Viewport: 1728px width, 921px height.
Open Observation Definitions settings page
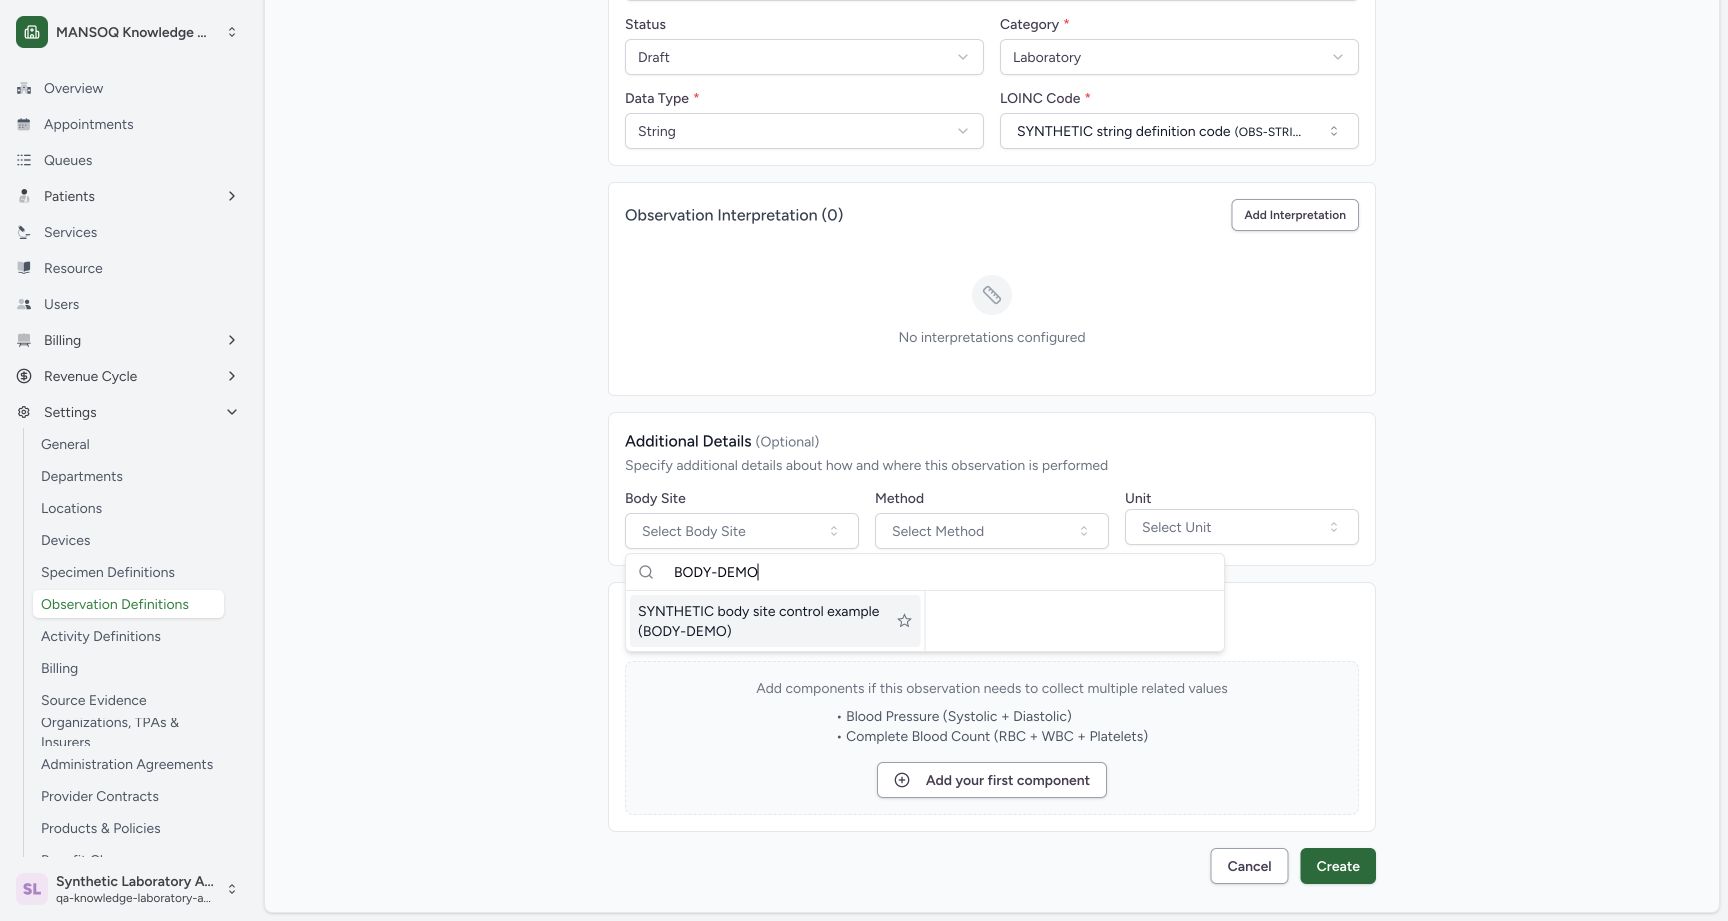(128, 604)
